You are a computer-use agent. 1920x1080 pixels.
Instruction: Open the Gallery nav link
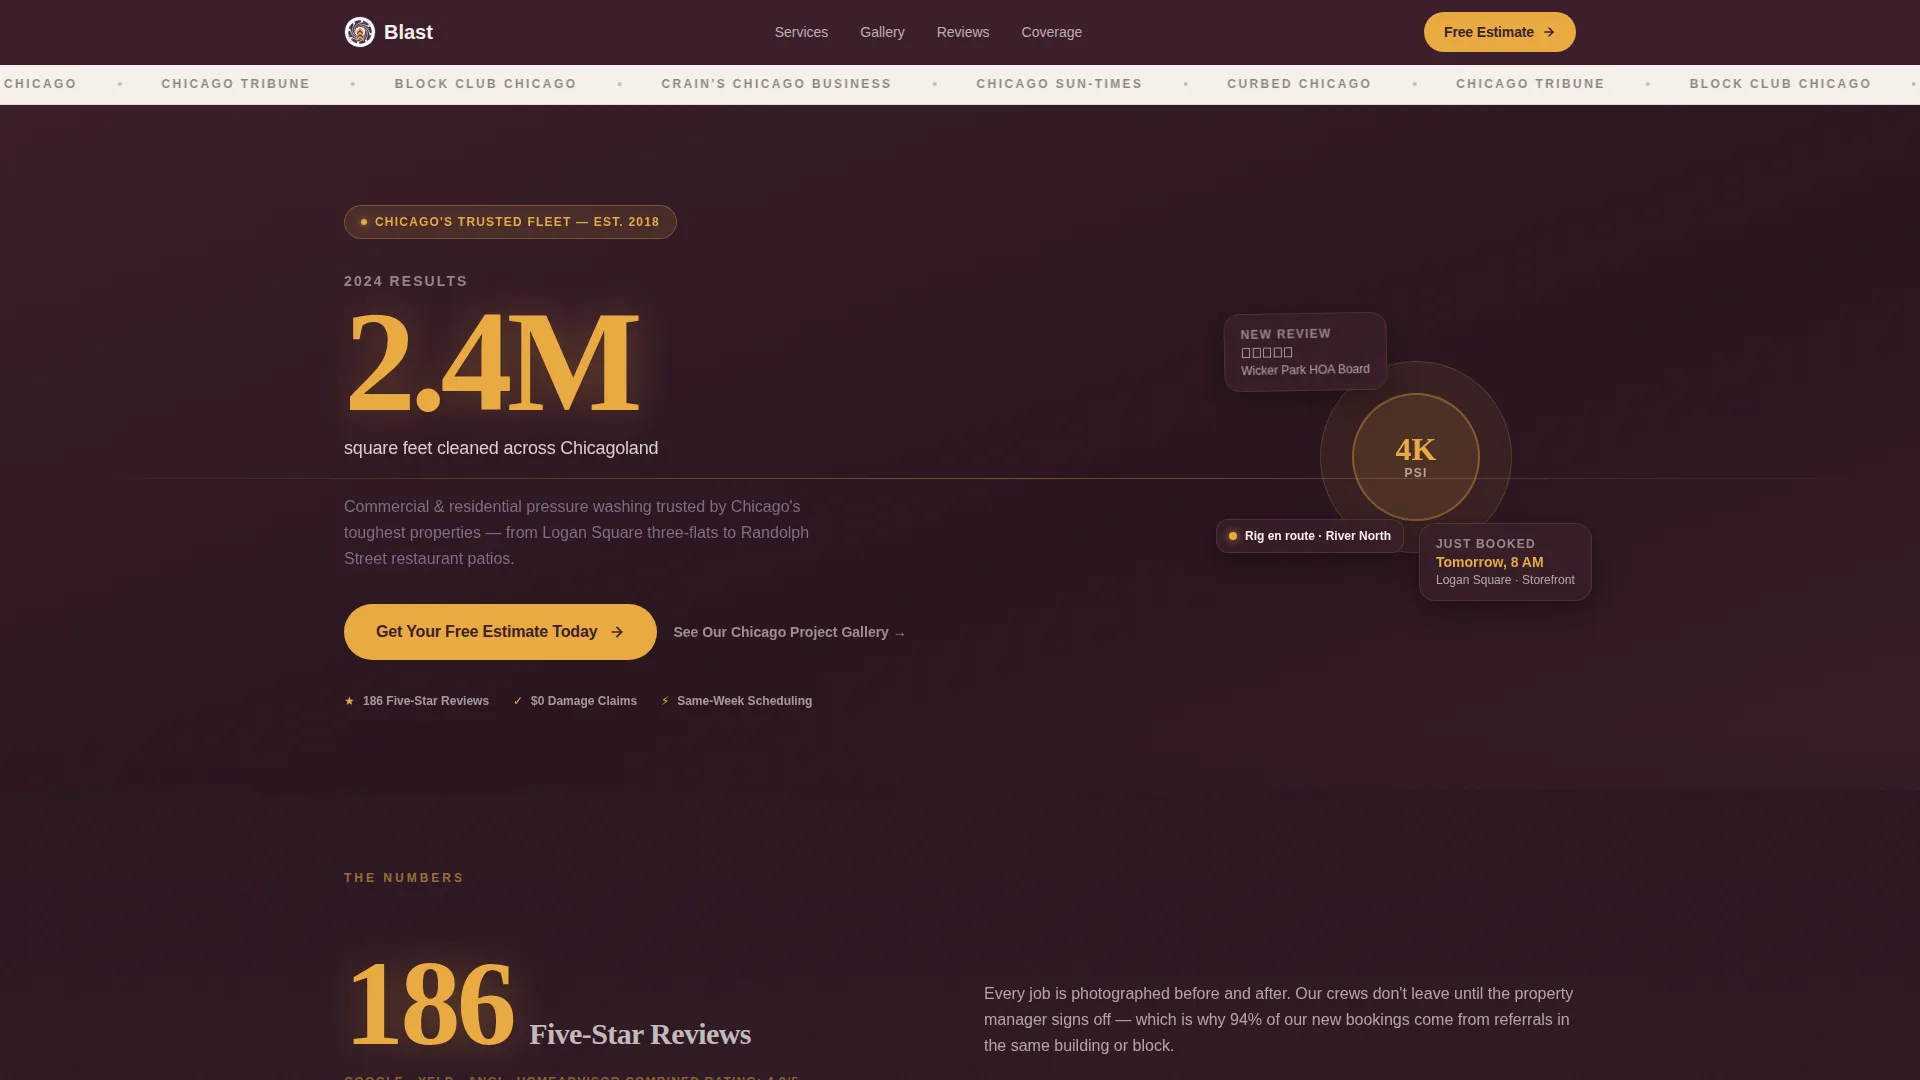(882, 32)
